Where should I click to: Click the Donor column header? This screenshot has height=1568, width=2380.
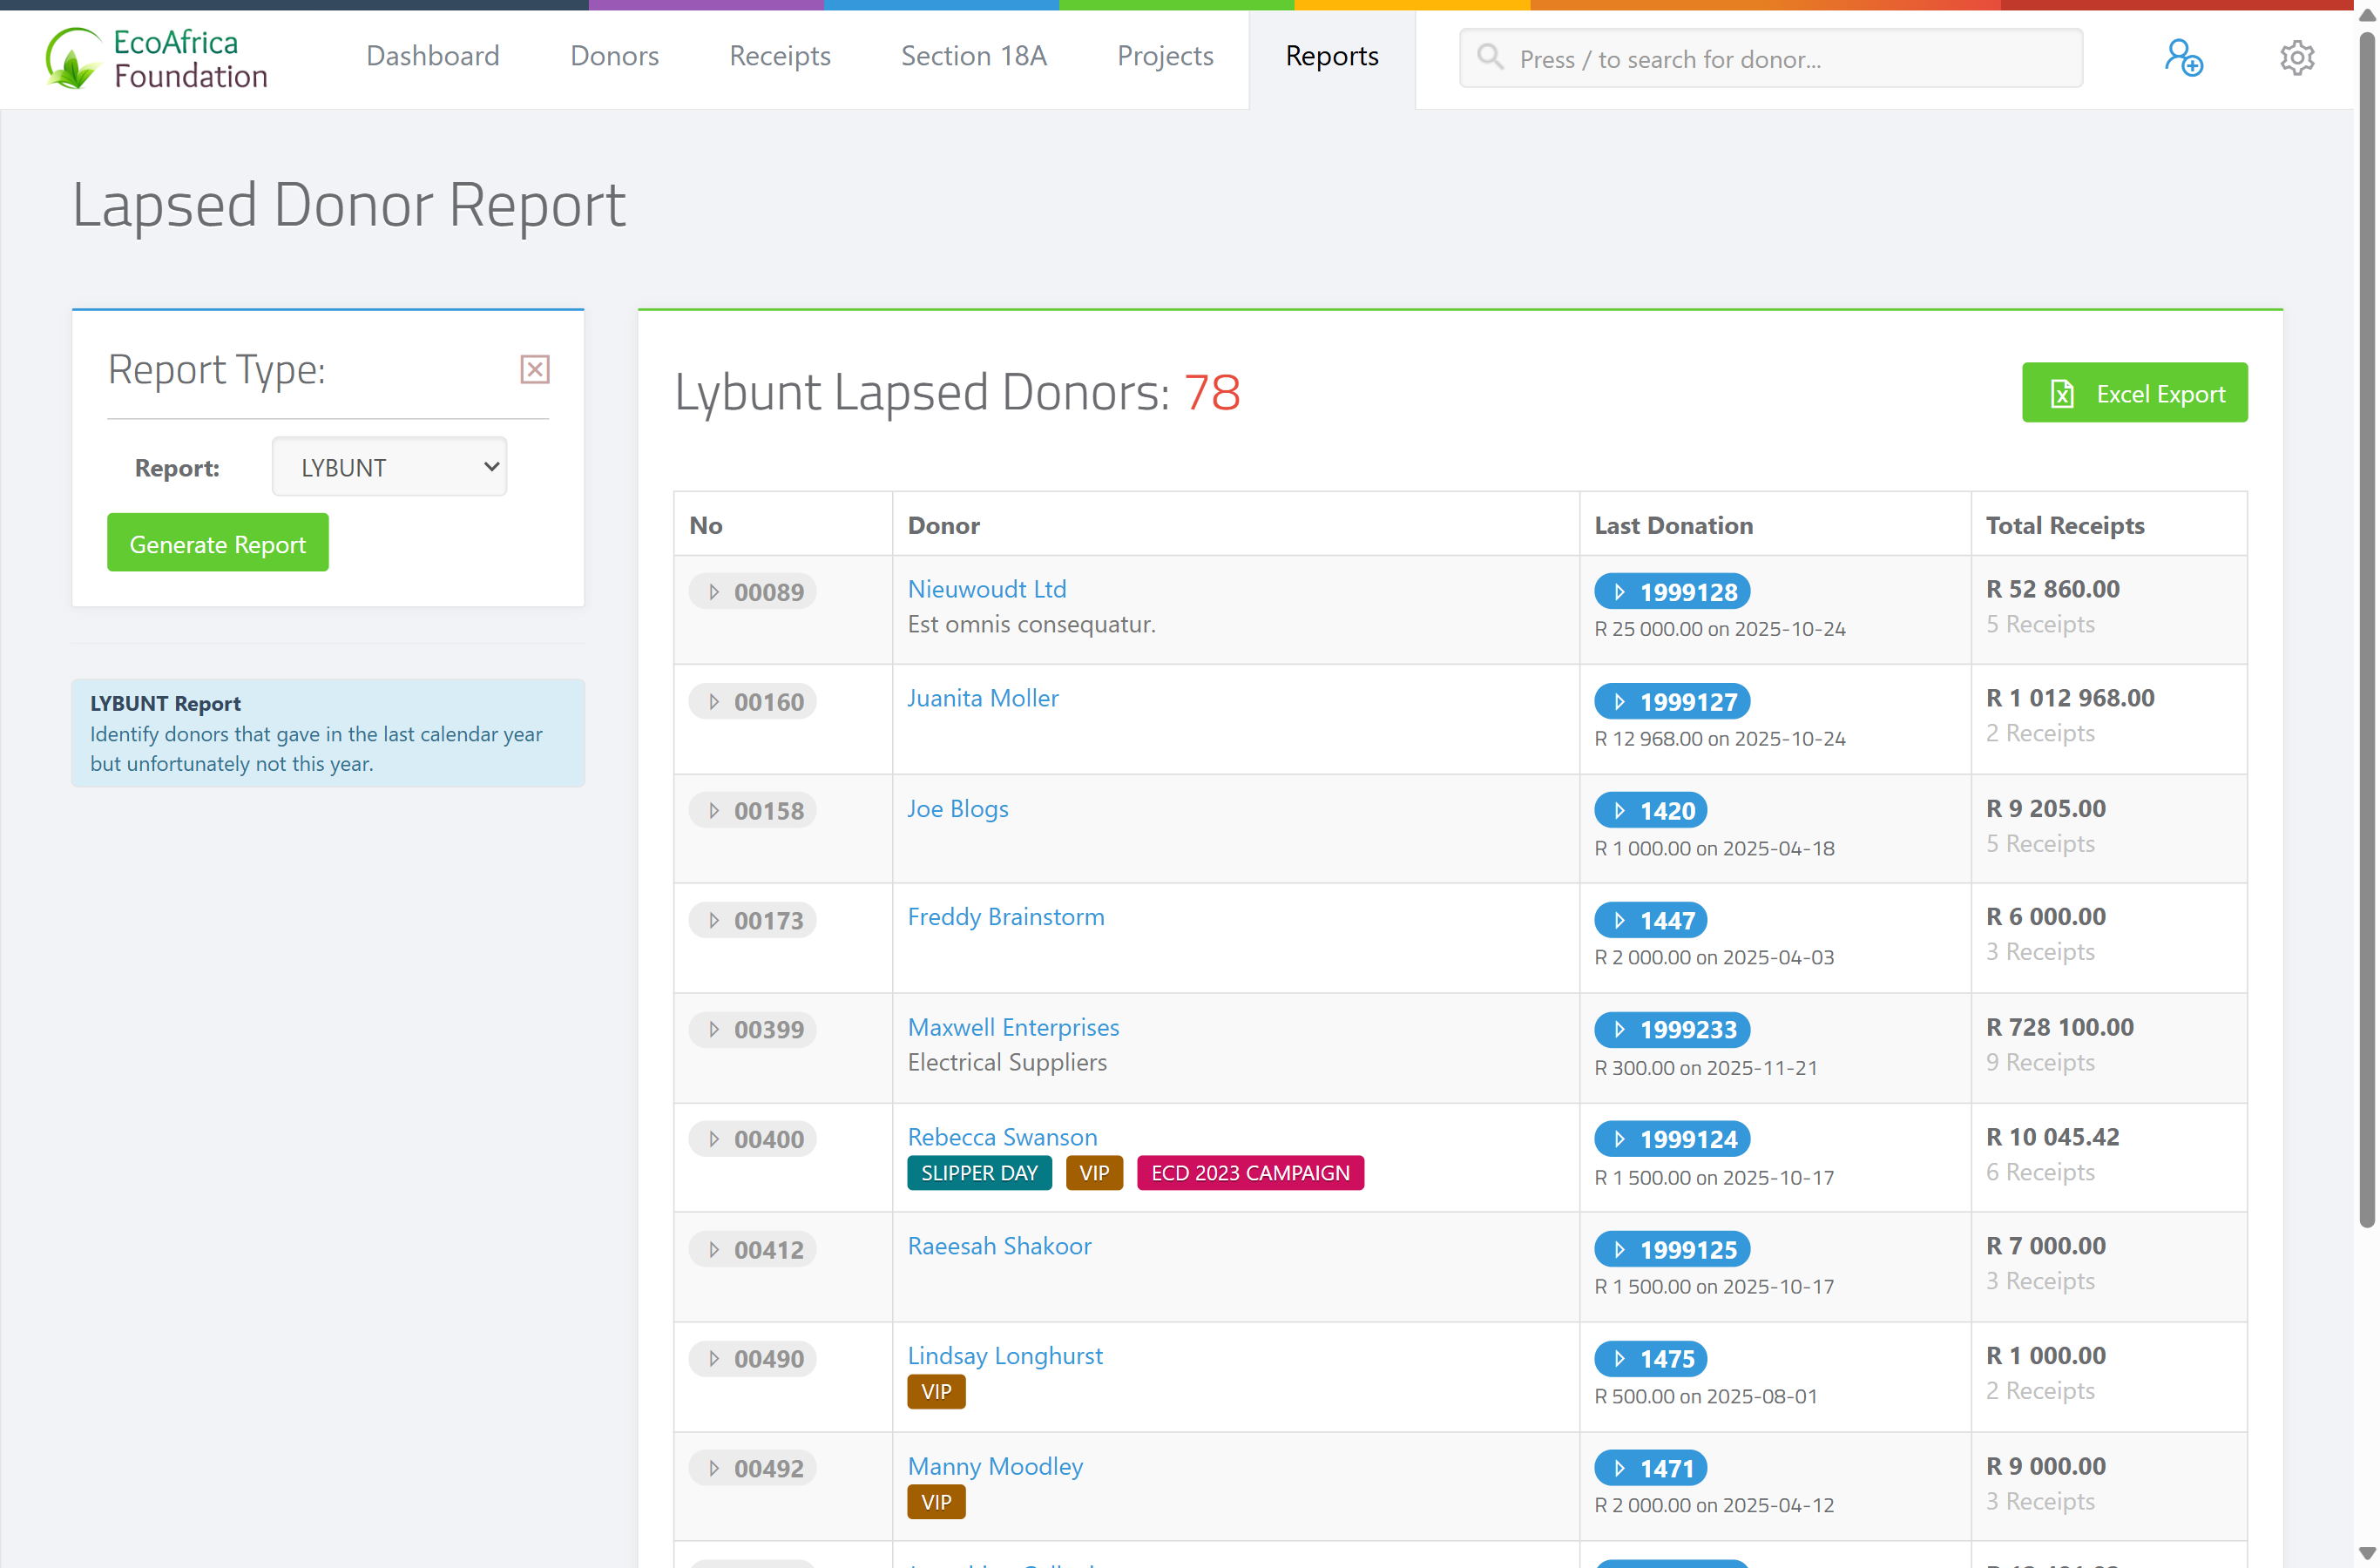tap(943, 525)
